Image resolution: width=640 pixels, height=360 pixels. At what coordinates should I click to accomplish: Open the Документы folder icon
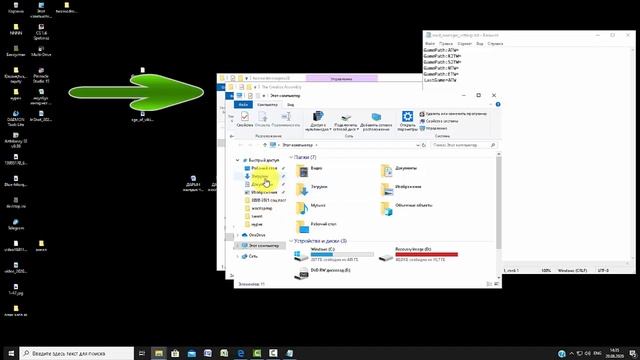[x=387, y=170]
